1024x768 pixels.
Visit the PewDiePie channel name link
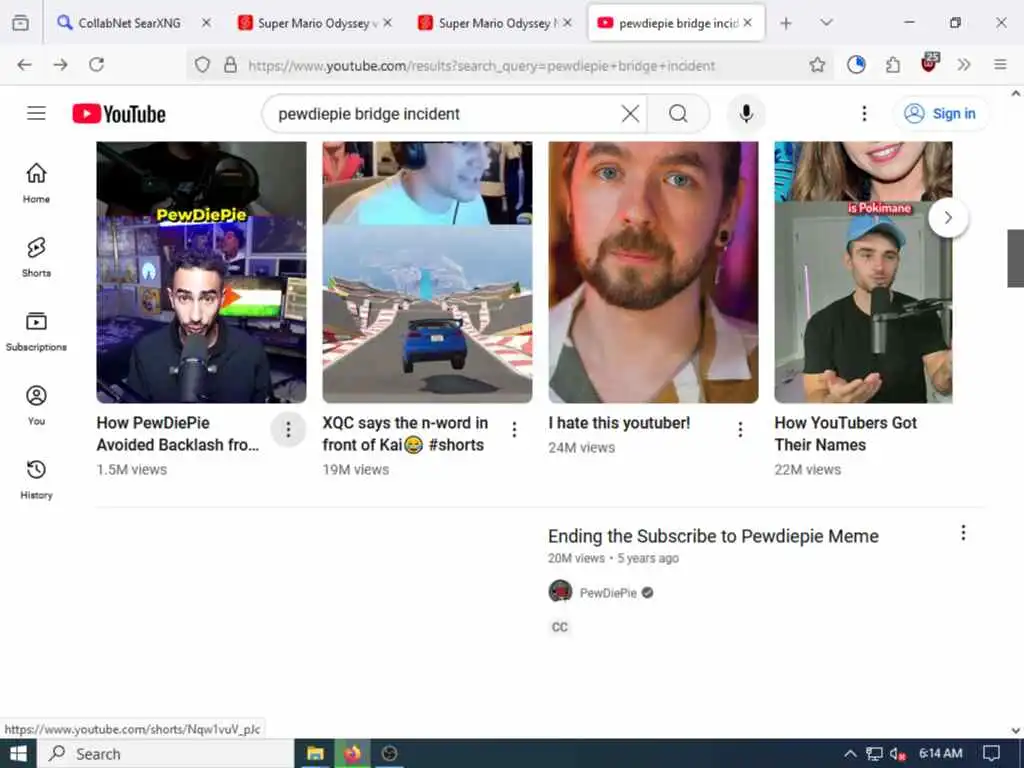click(608, 593)
